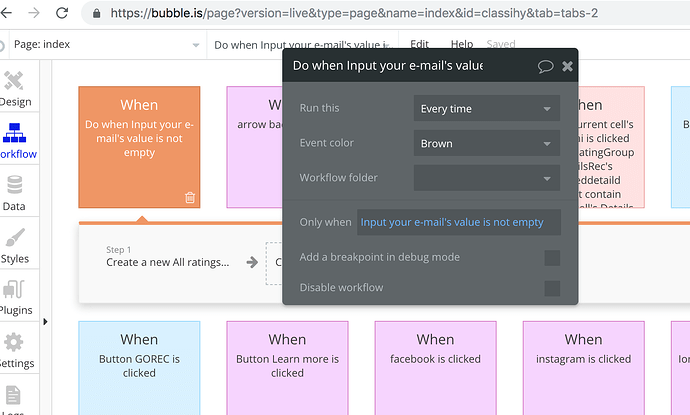The width and height of the screenshot is (690, 415).
Task: Click the dashed add-action placeholder box
Action: tap(274, 263)
